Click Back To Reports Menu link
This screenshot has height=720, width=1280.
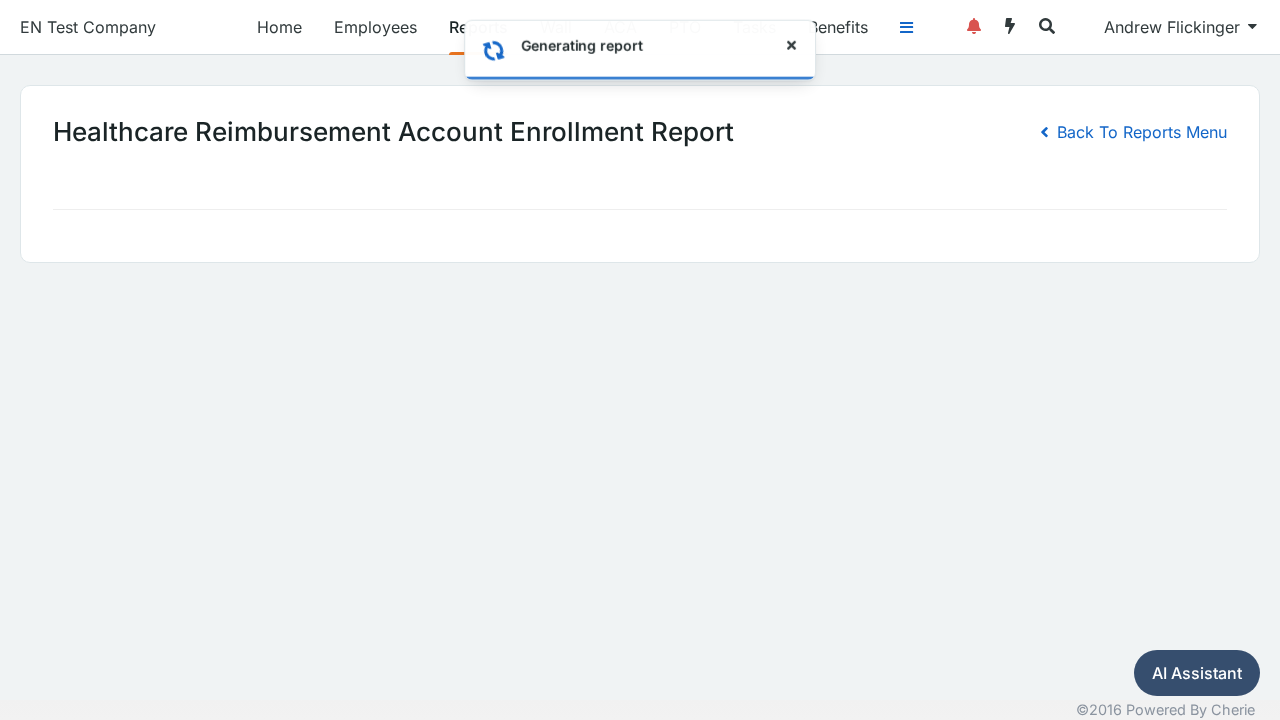(x=1133, y=132)
